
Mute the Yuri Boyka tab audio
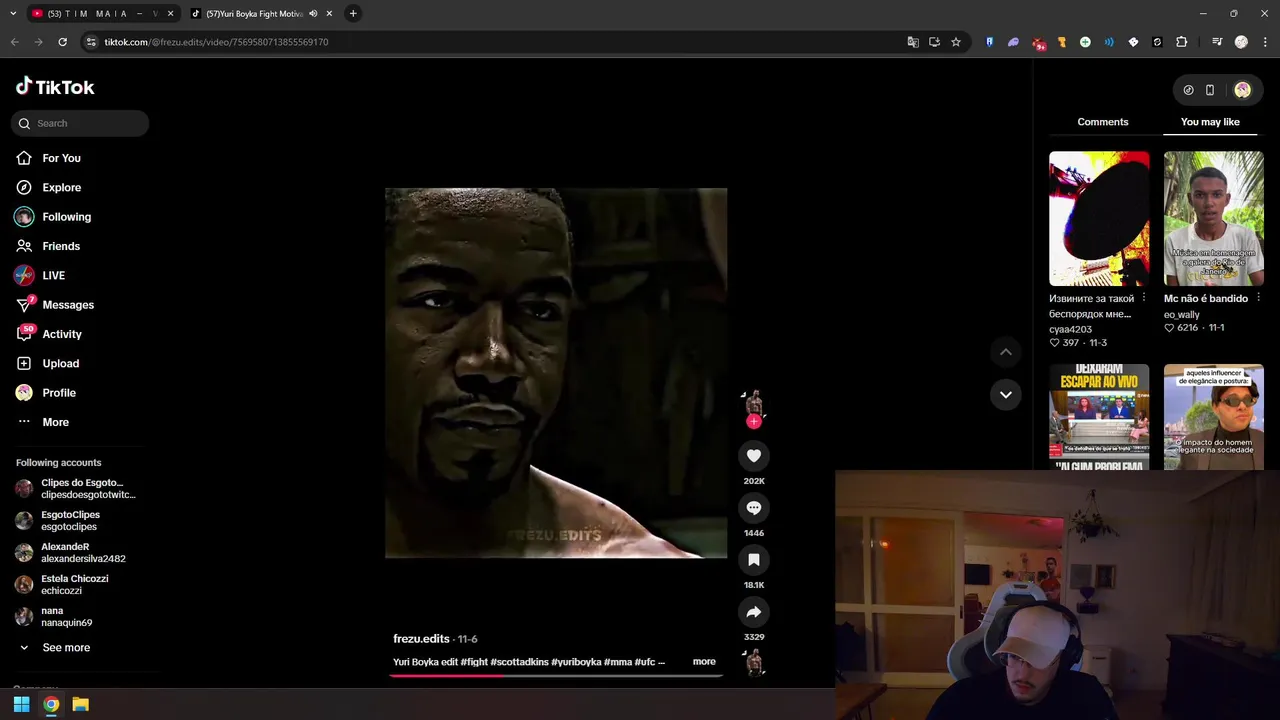click(313, 14)
